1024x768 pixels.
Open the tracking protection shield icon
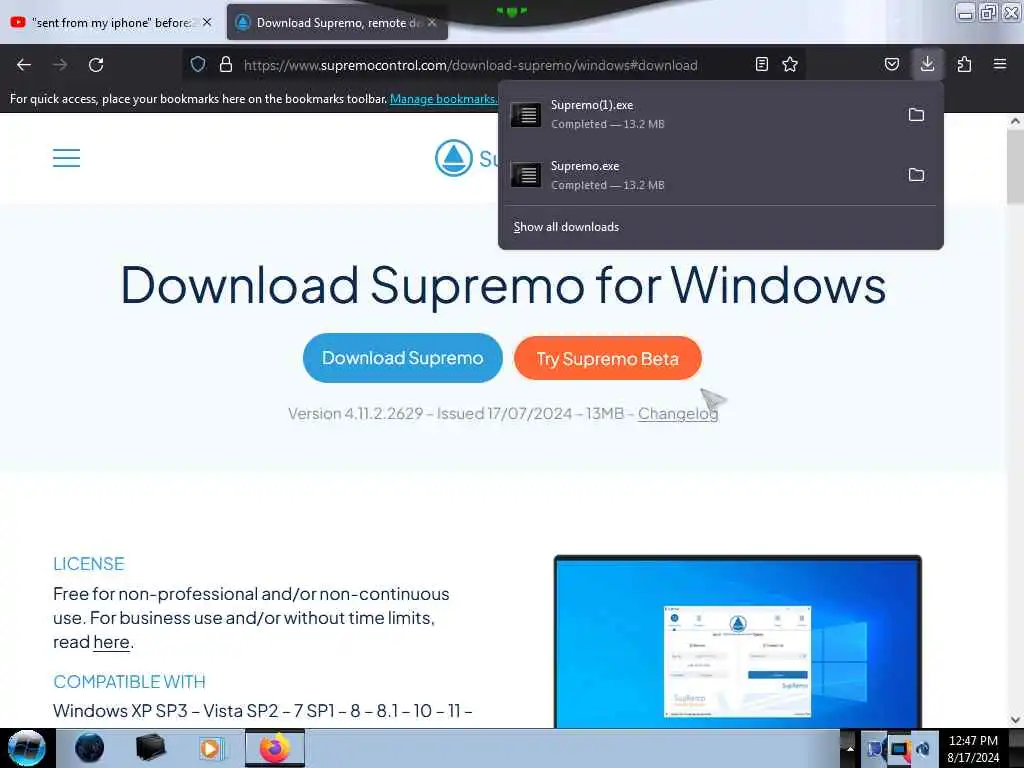198,64
